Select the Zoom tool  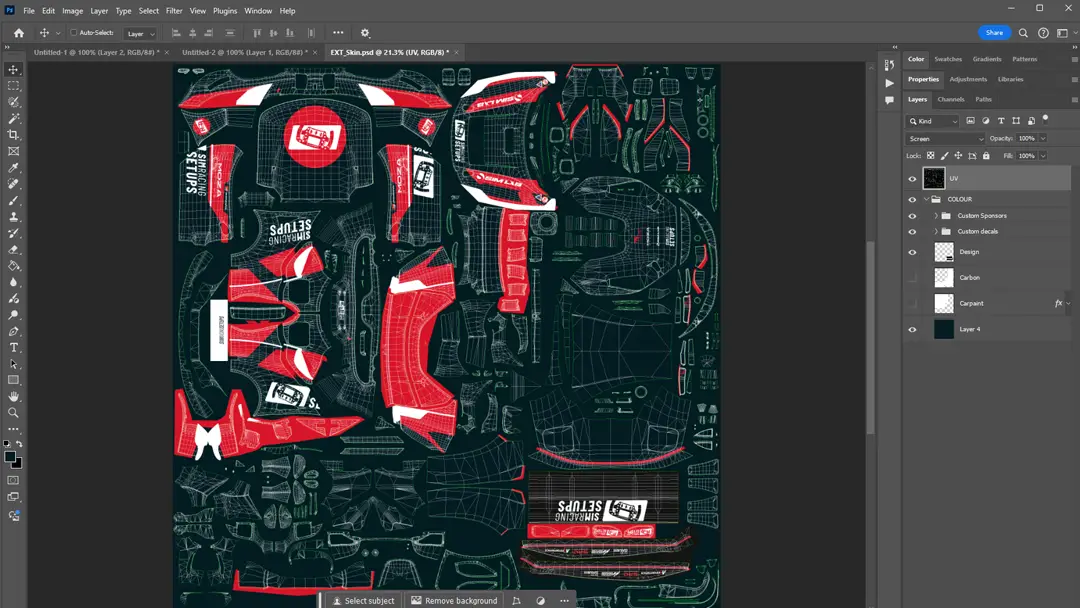point(14,412)
